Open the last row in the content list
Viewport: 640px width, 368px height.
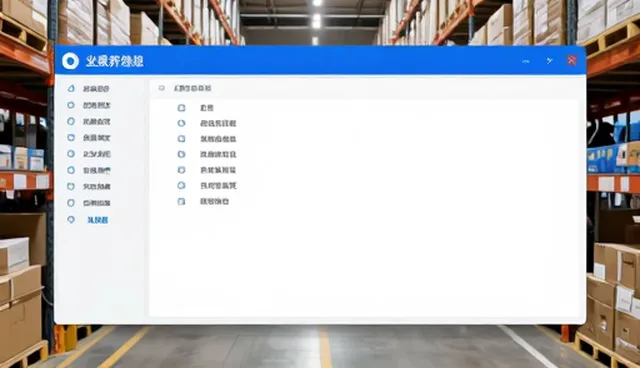click(x=203, y=201)
